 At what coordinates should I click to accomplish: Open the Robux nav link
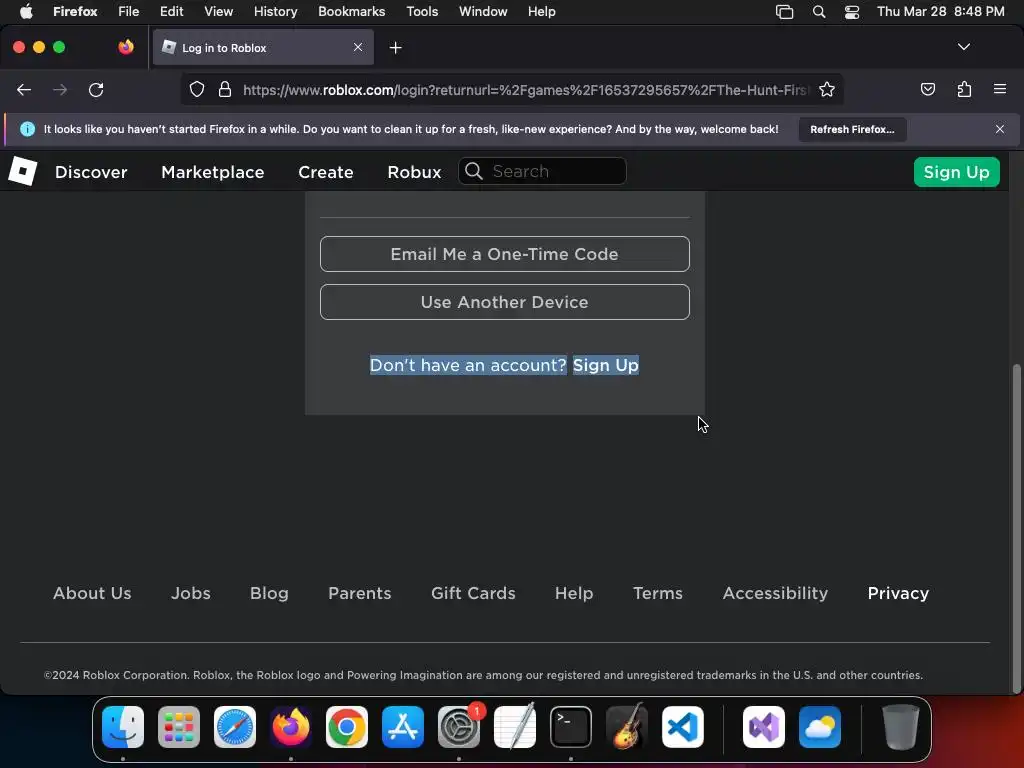[x=414, y=172]
